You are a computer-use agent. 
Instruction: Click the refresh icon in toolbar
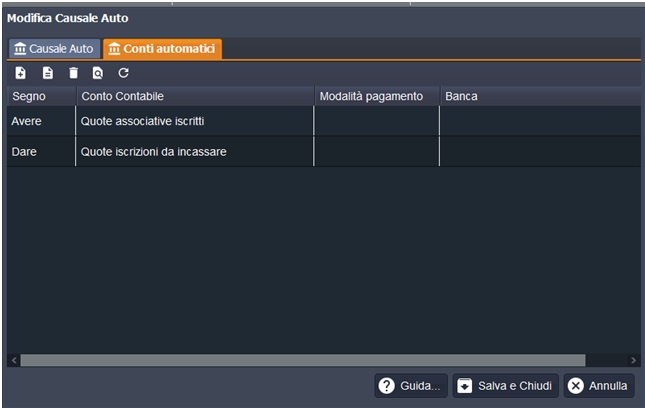point(124,73)
